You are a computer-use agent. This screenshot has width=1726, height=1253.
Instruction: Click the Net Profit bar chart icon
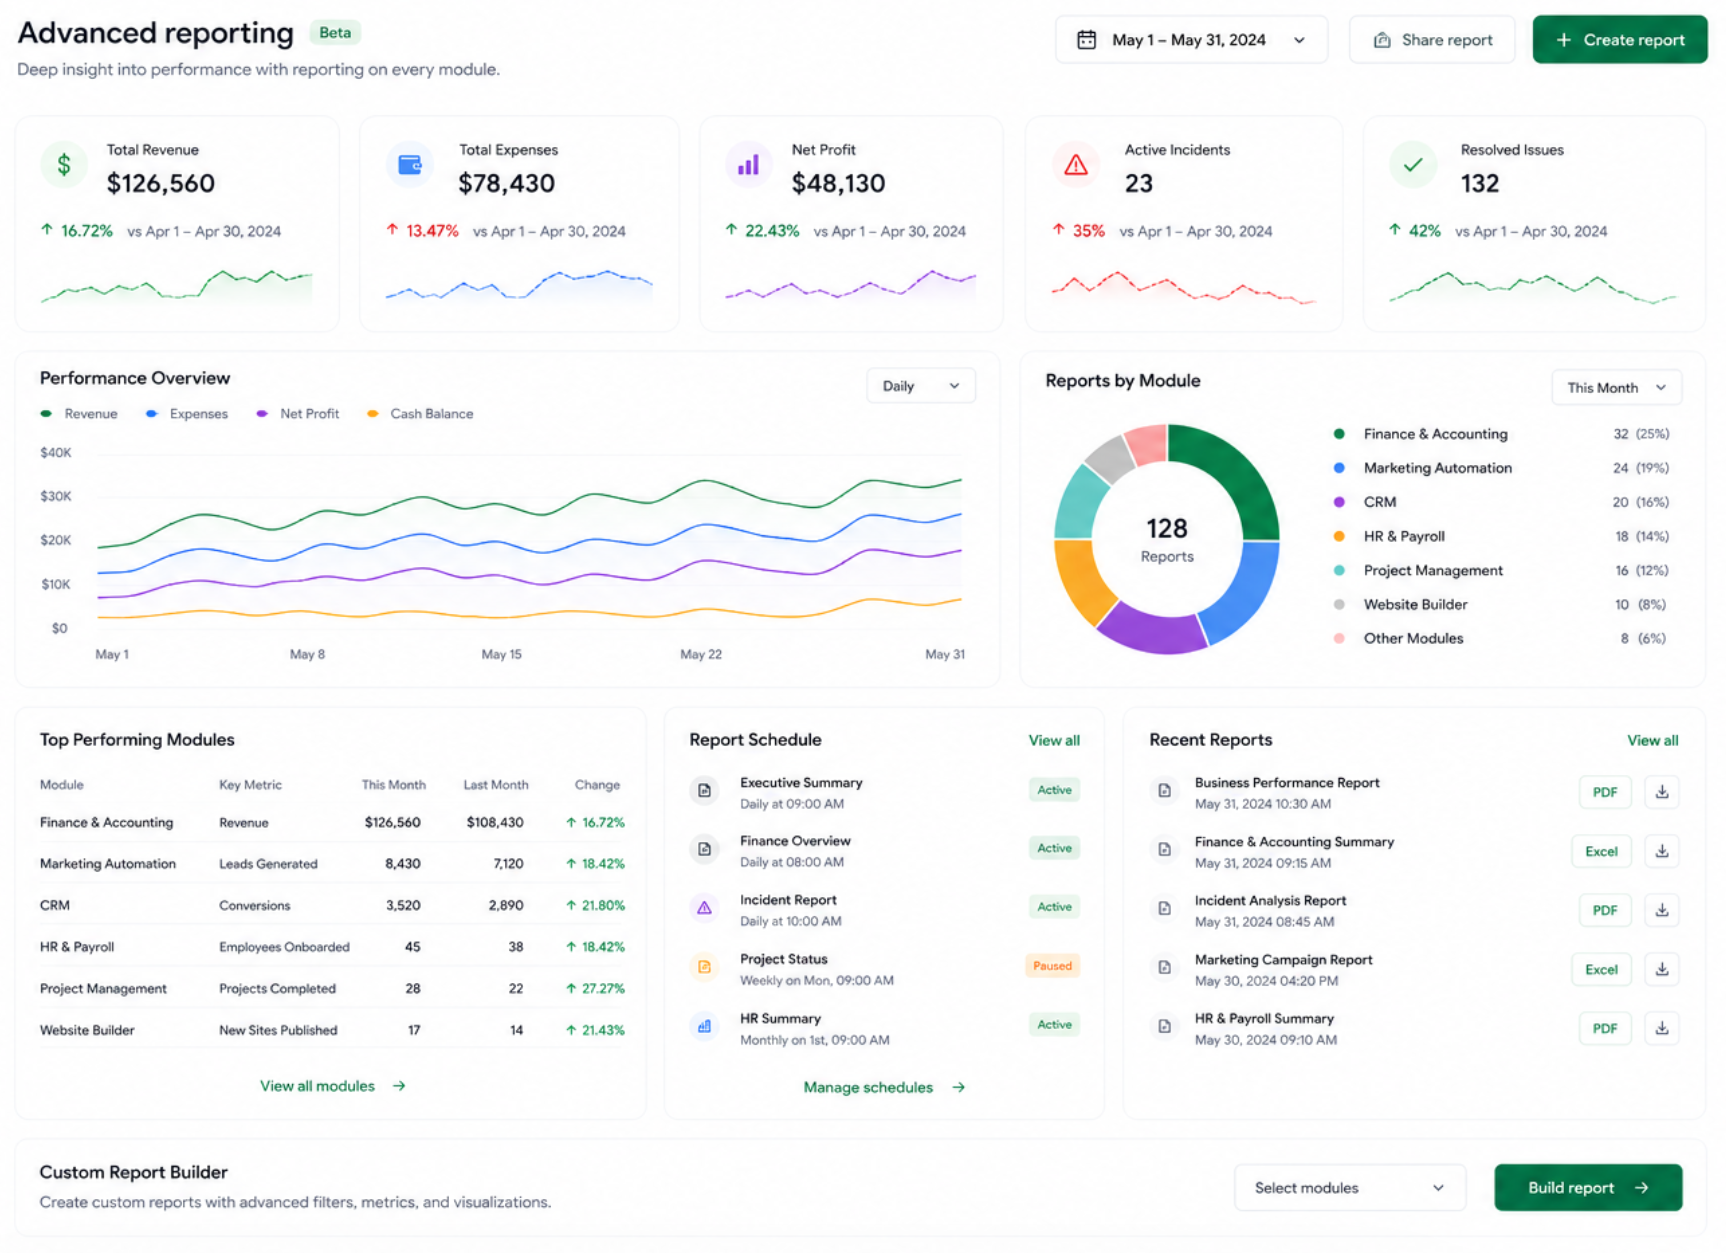tap(748, 165)
